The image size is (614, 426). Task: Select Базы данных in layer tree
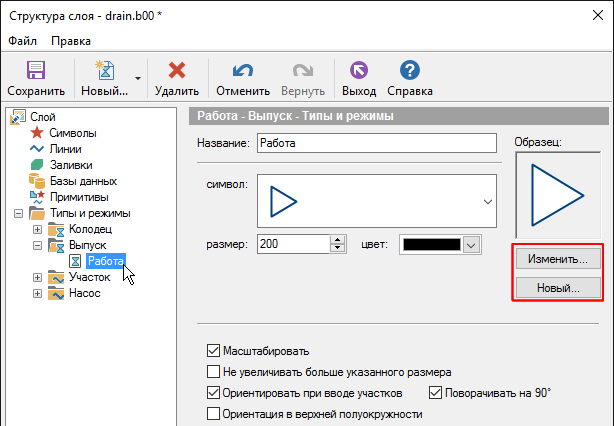tap(82, 181)
